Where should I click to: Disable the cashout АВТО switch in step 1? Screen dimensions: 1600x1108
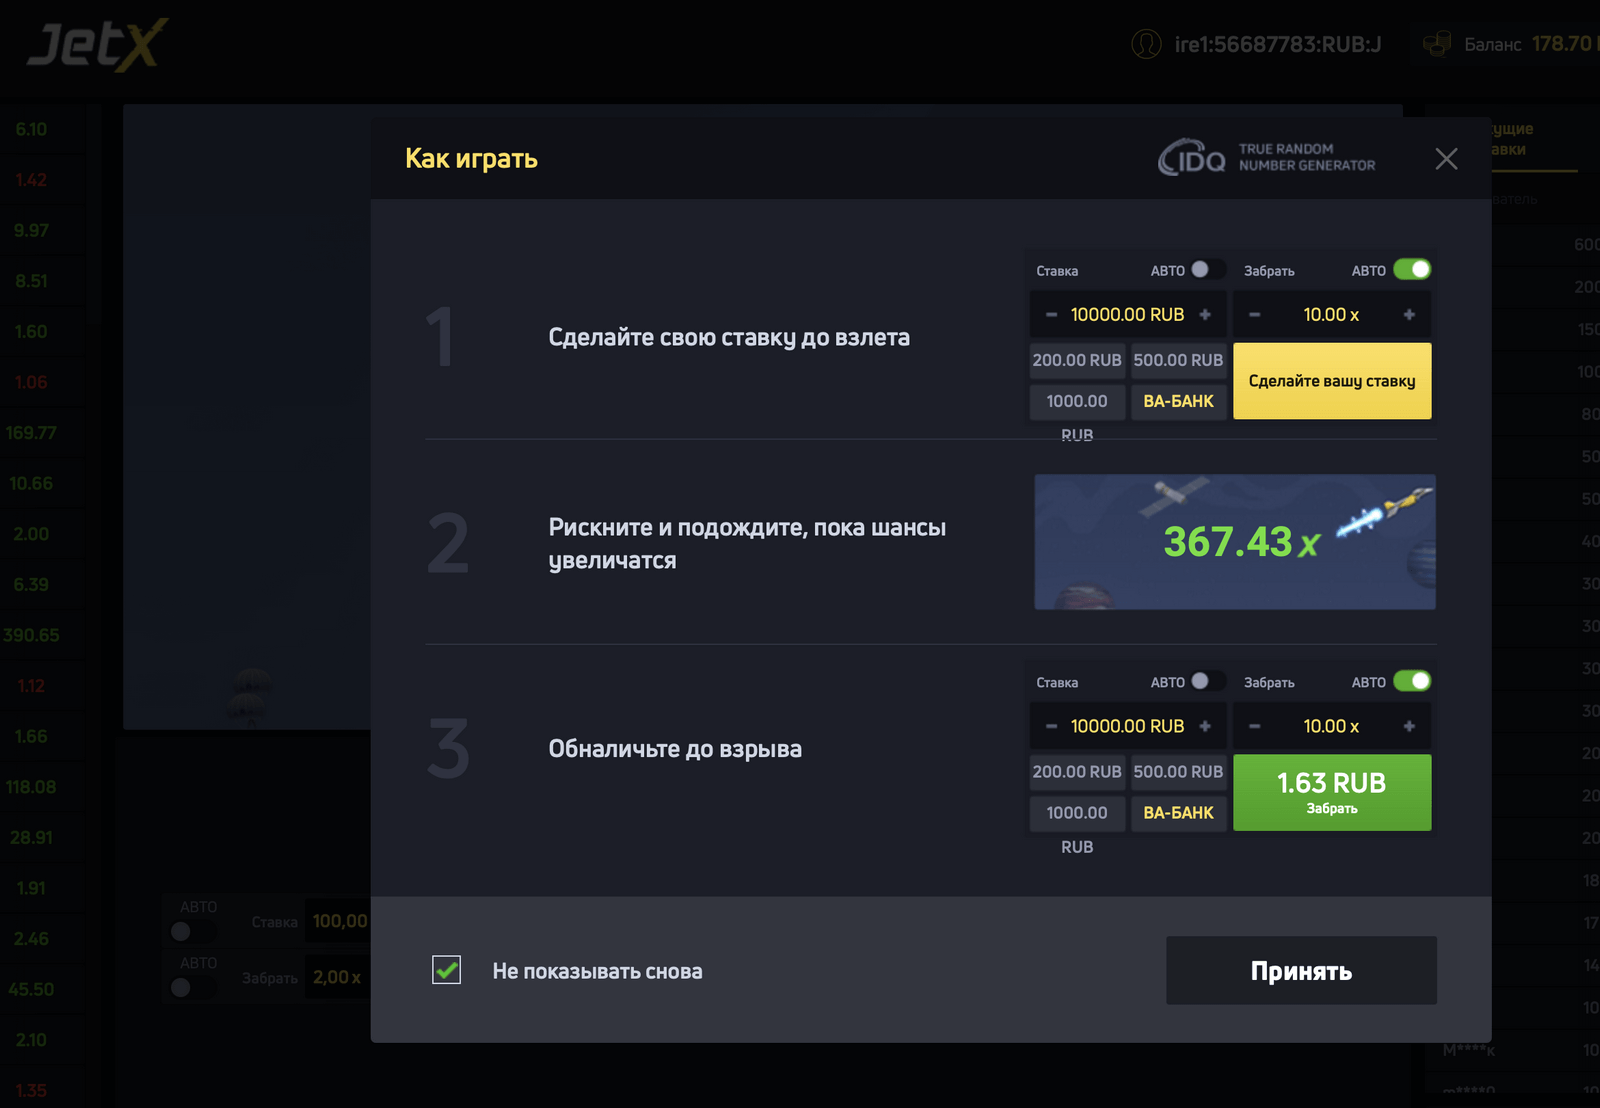[1412, 270]
